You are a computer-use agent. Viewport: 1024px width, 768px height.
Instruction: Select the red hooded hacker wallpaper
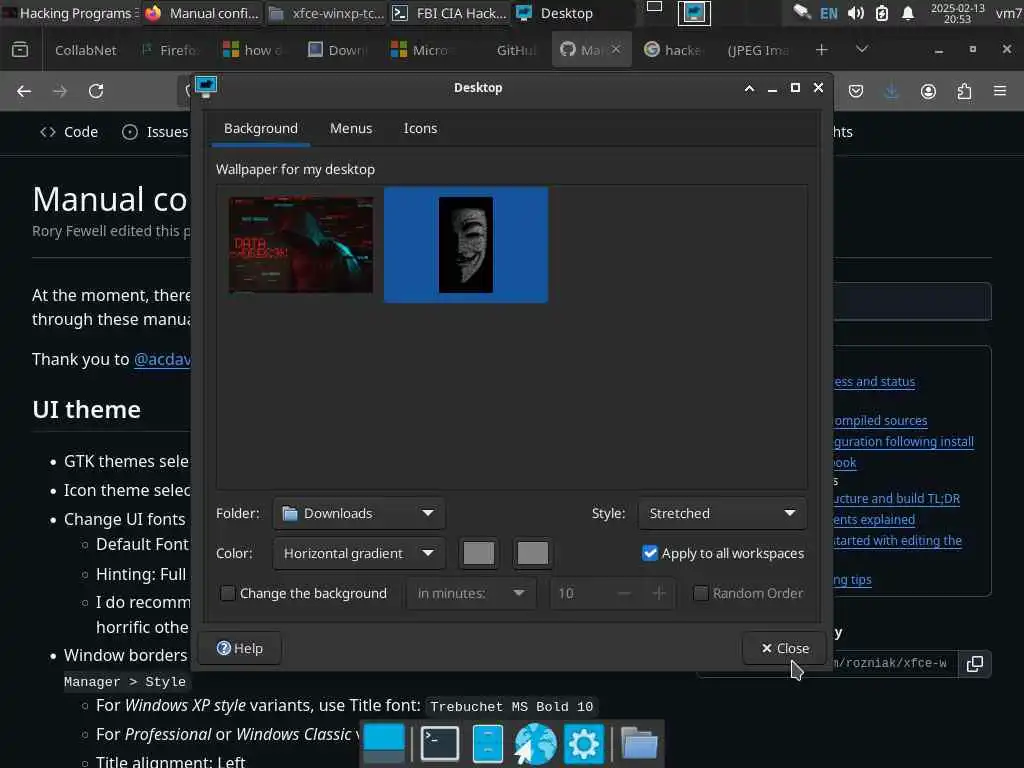coord(301,244)
